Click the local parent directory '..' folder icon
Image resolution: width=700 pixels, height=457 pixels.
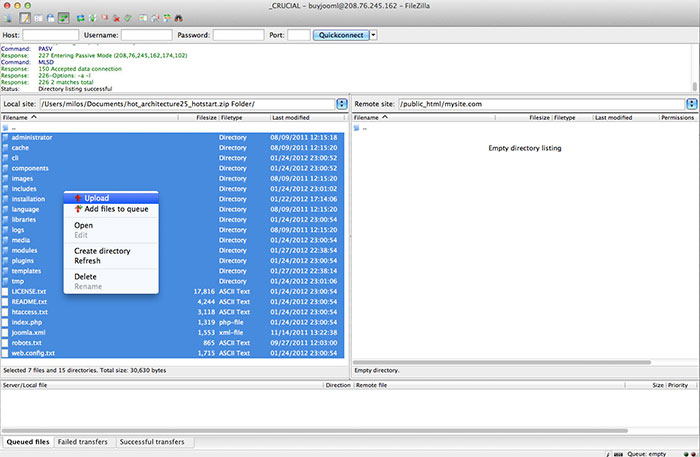pyautogui.click(x=5, y=128)
